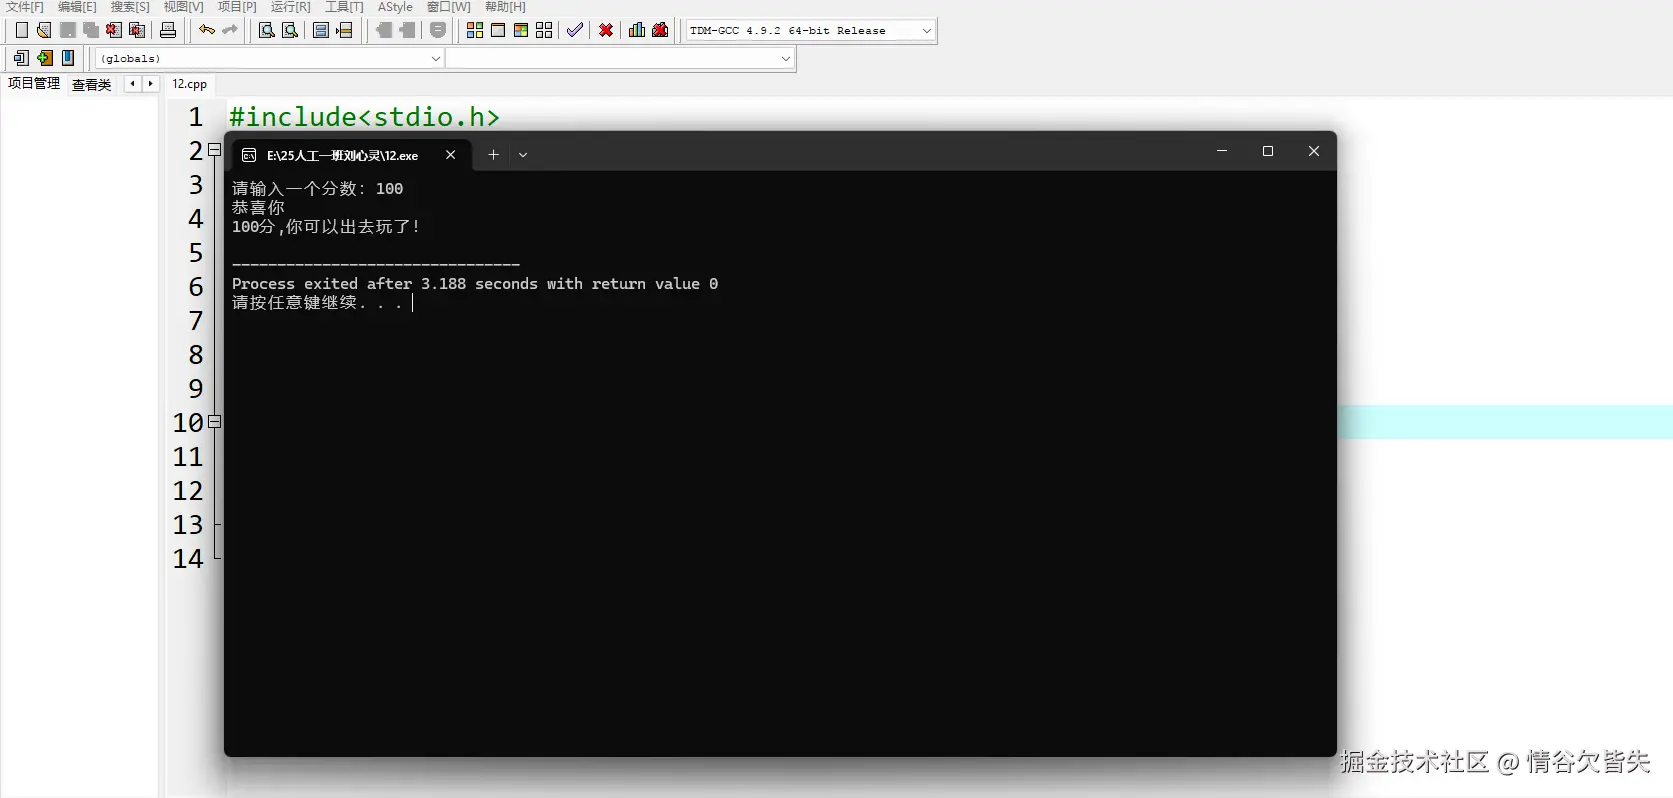Click line number 14 in gutter
The height and width of the screenshot is (798, 1673).
(x=188, y=559)
